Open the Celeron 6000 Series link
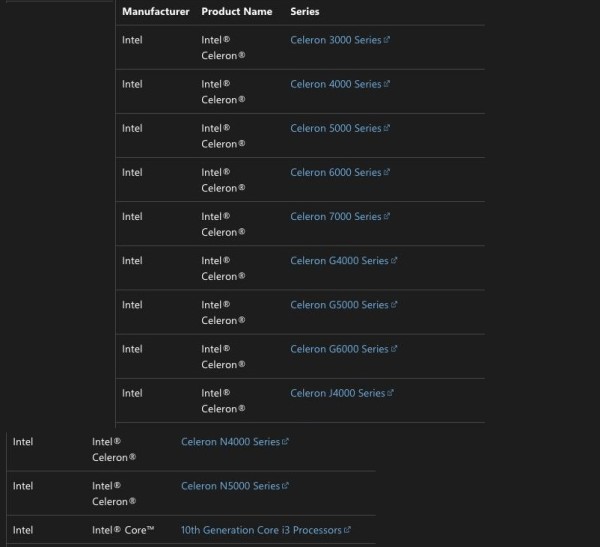The image size is (600, 547). point(336,172)
